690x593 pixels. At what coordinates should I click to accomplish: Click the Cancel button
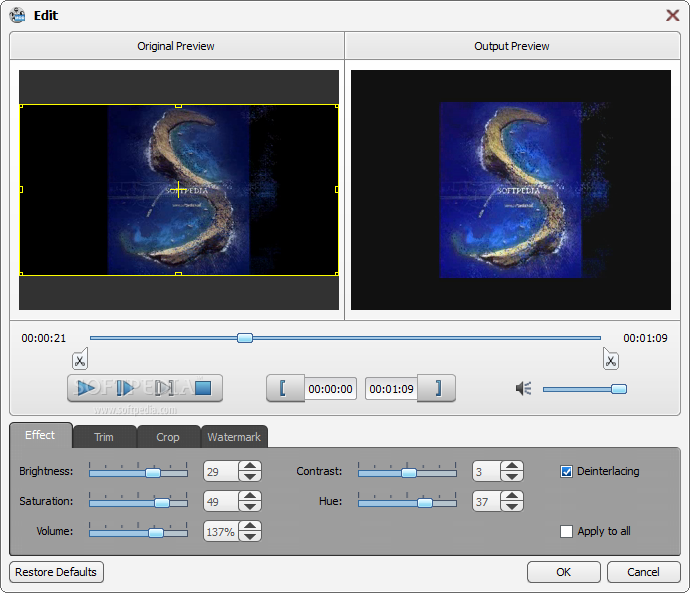click(643, 572)
